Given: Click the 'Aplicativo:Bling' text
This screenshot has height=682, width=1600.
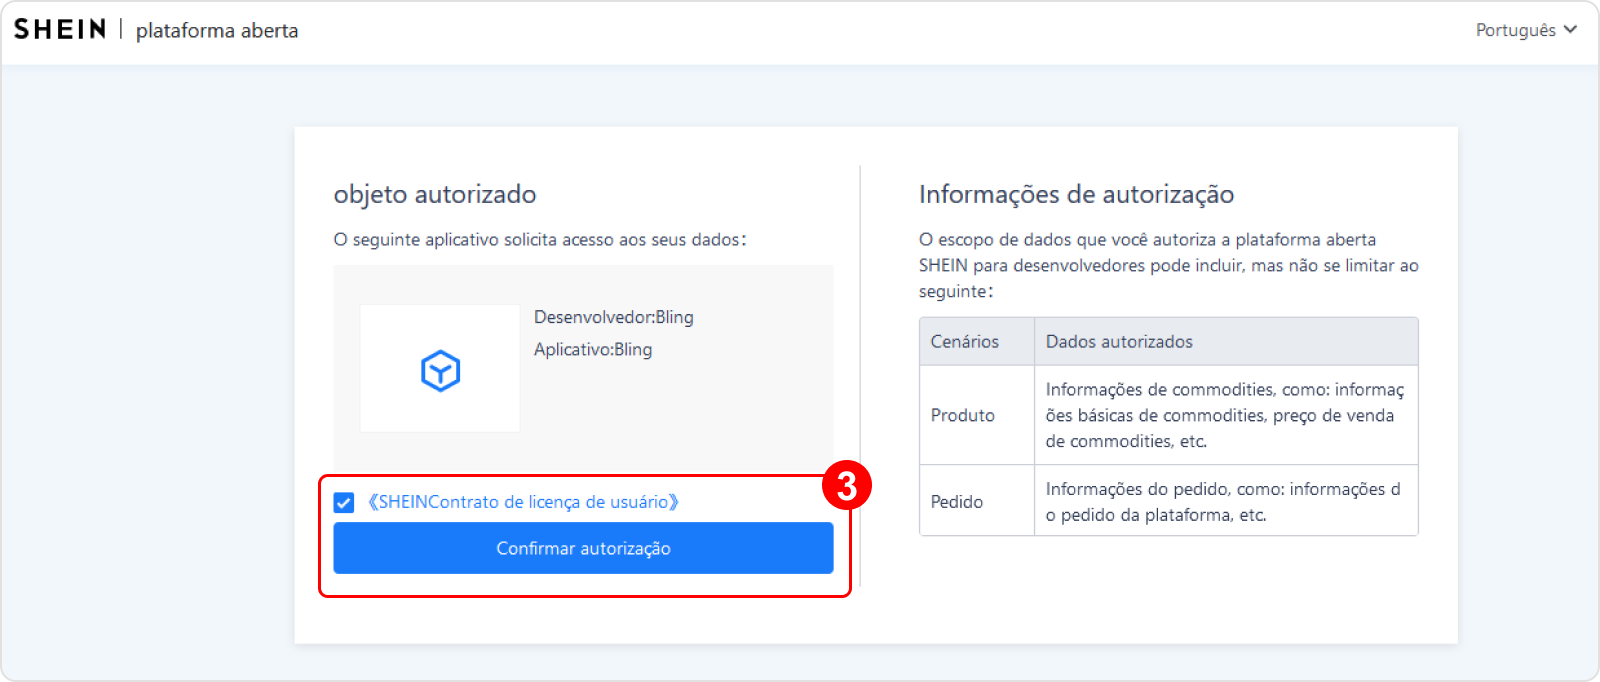Looking at the screenshot, I should (x=593, y=349).
